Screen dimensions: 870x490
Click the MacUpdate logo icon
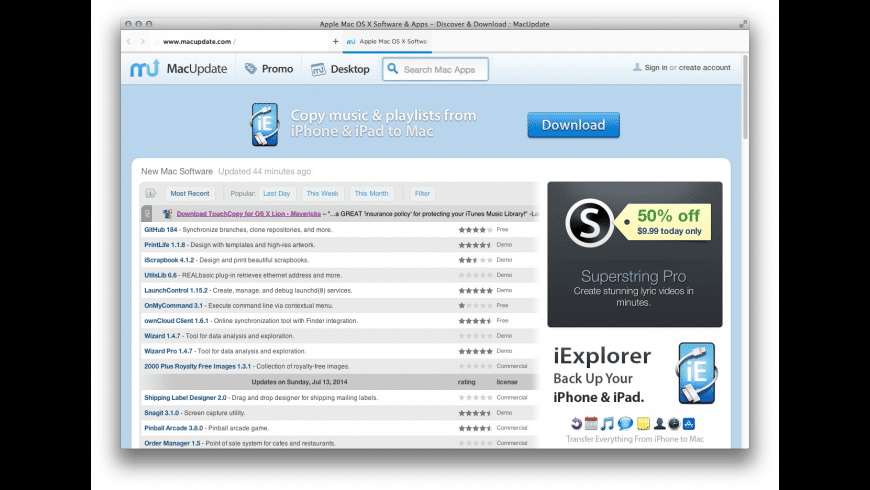pyautogui.click(x=145, y=68)
